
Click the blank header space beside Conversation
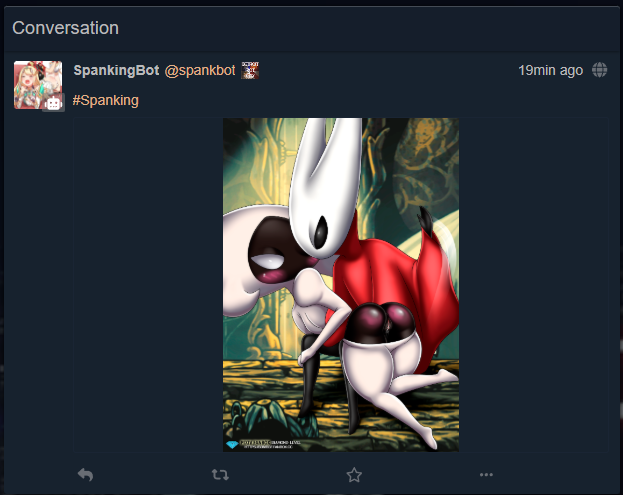(366, 28)
